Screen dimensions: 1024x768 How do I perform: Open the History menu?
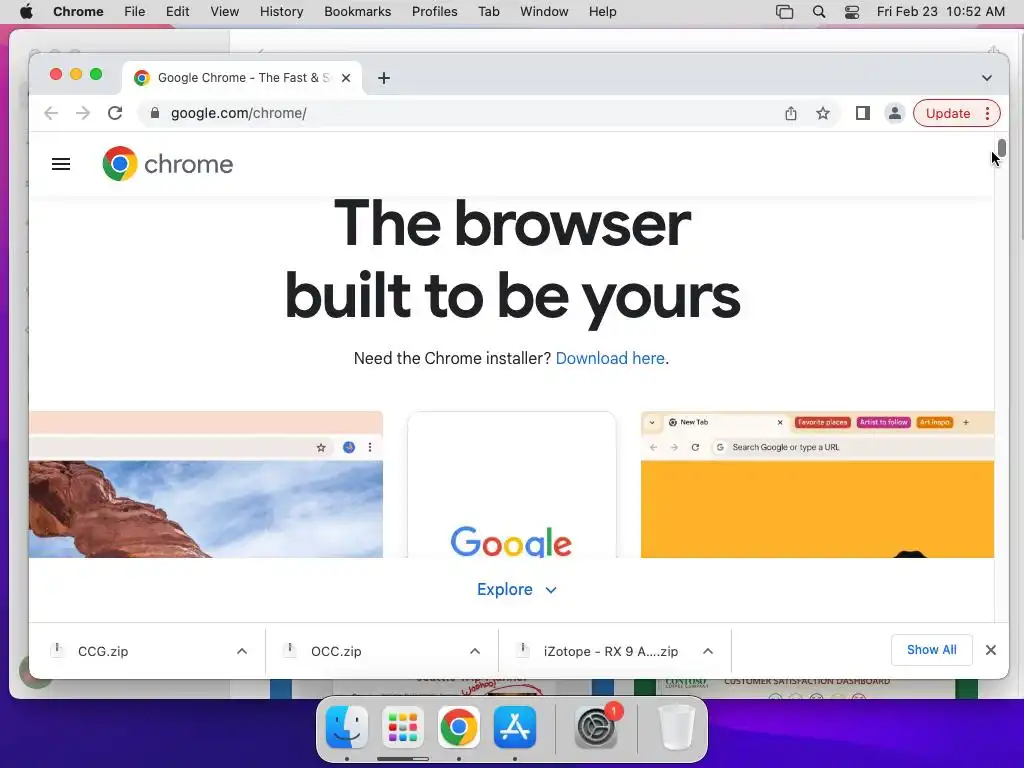(281, 12)
